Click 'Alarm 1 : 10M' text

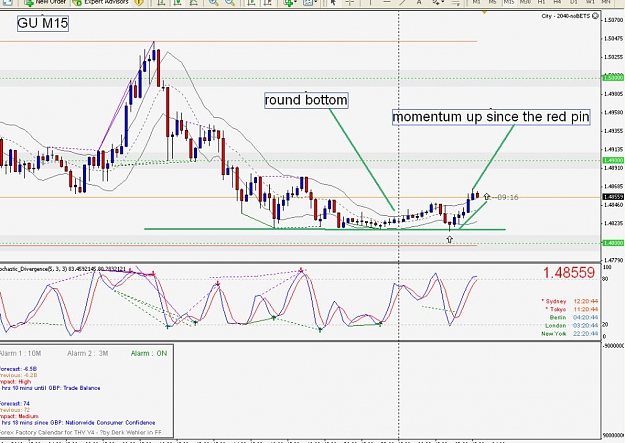[x=20, y=353]
